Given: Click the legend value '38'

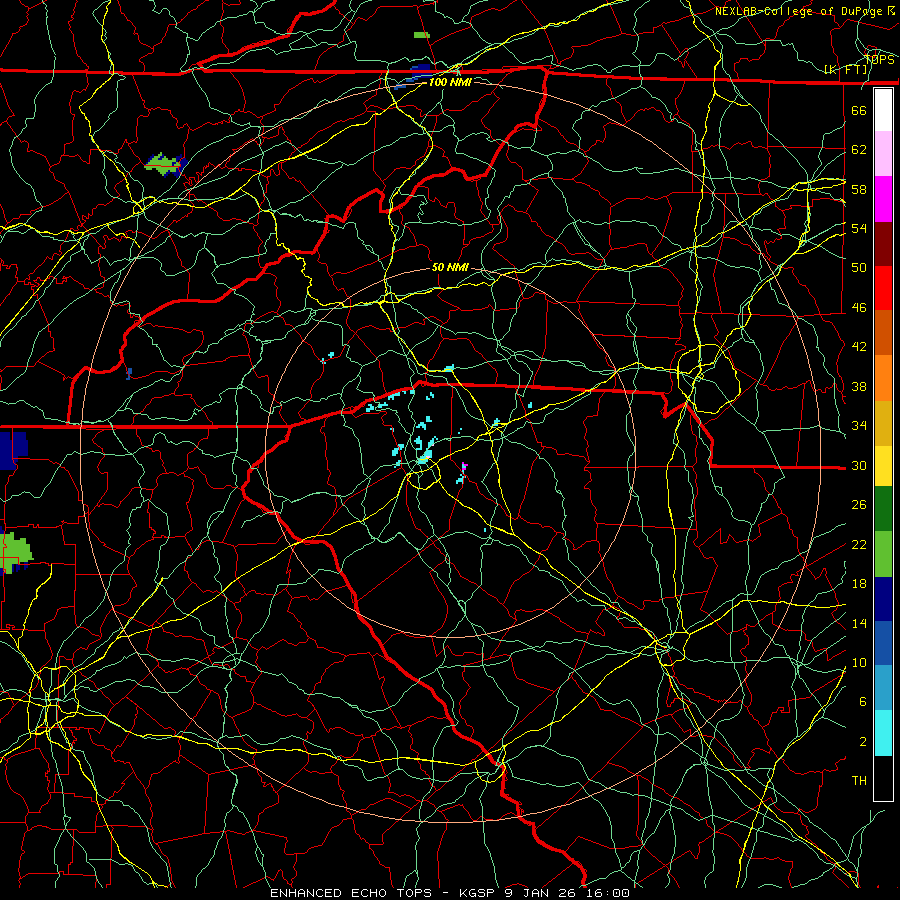Looking at the screenshot, I should tap(859, 386).
